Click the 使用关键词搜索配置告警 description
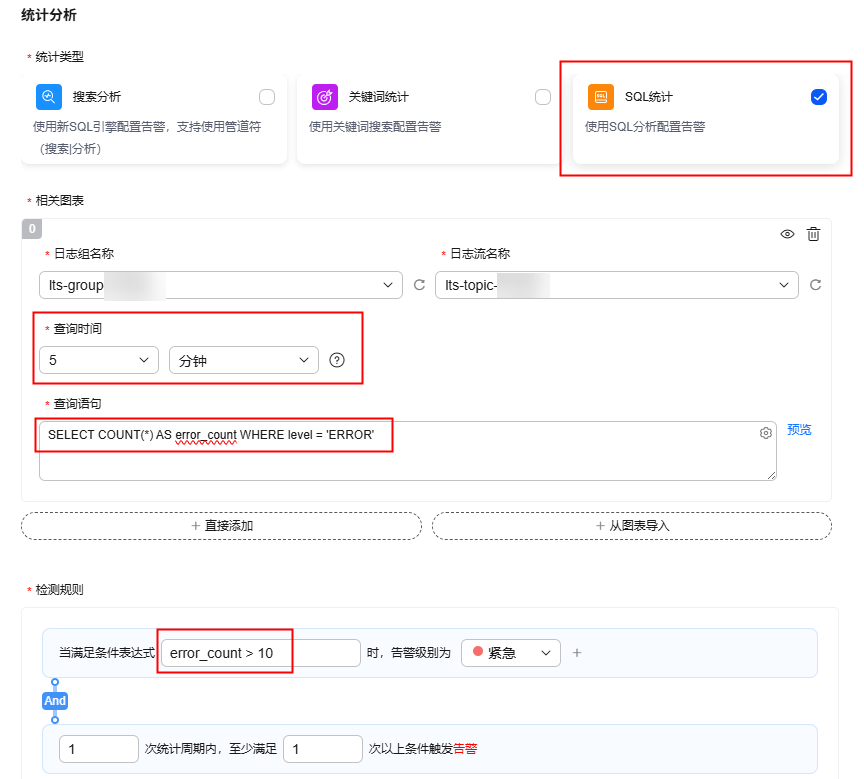Image resolution: width=864 pixels, height=779 pixels. (375, 127)
